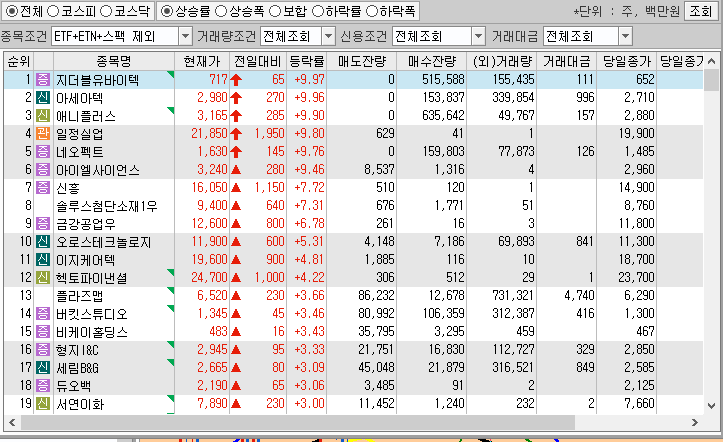Viewport: 723px width, 442px height.
Task: Click the 증 badge icon for 신흥
Action: point(43,187)
